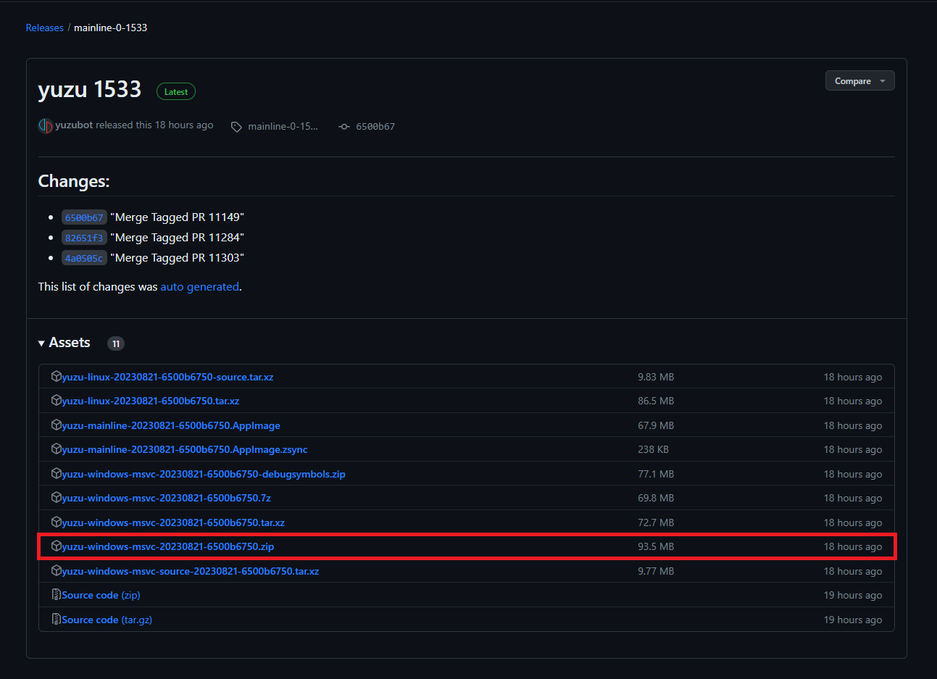This screenshot has width=937, height=679.
Task: Click the yuzubot avatar icon
Action: tap(45, 126)
